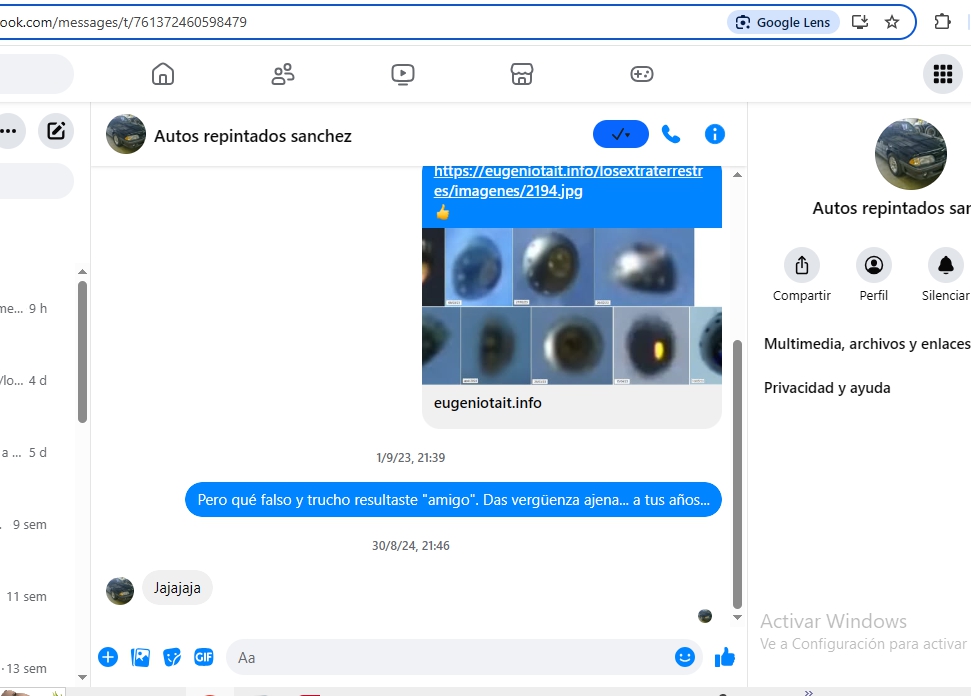Open the Watch video tab
Screen dimensions: 971x696
[x=403, y=74]
